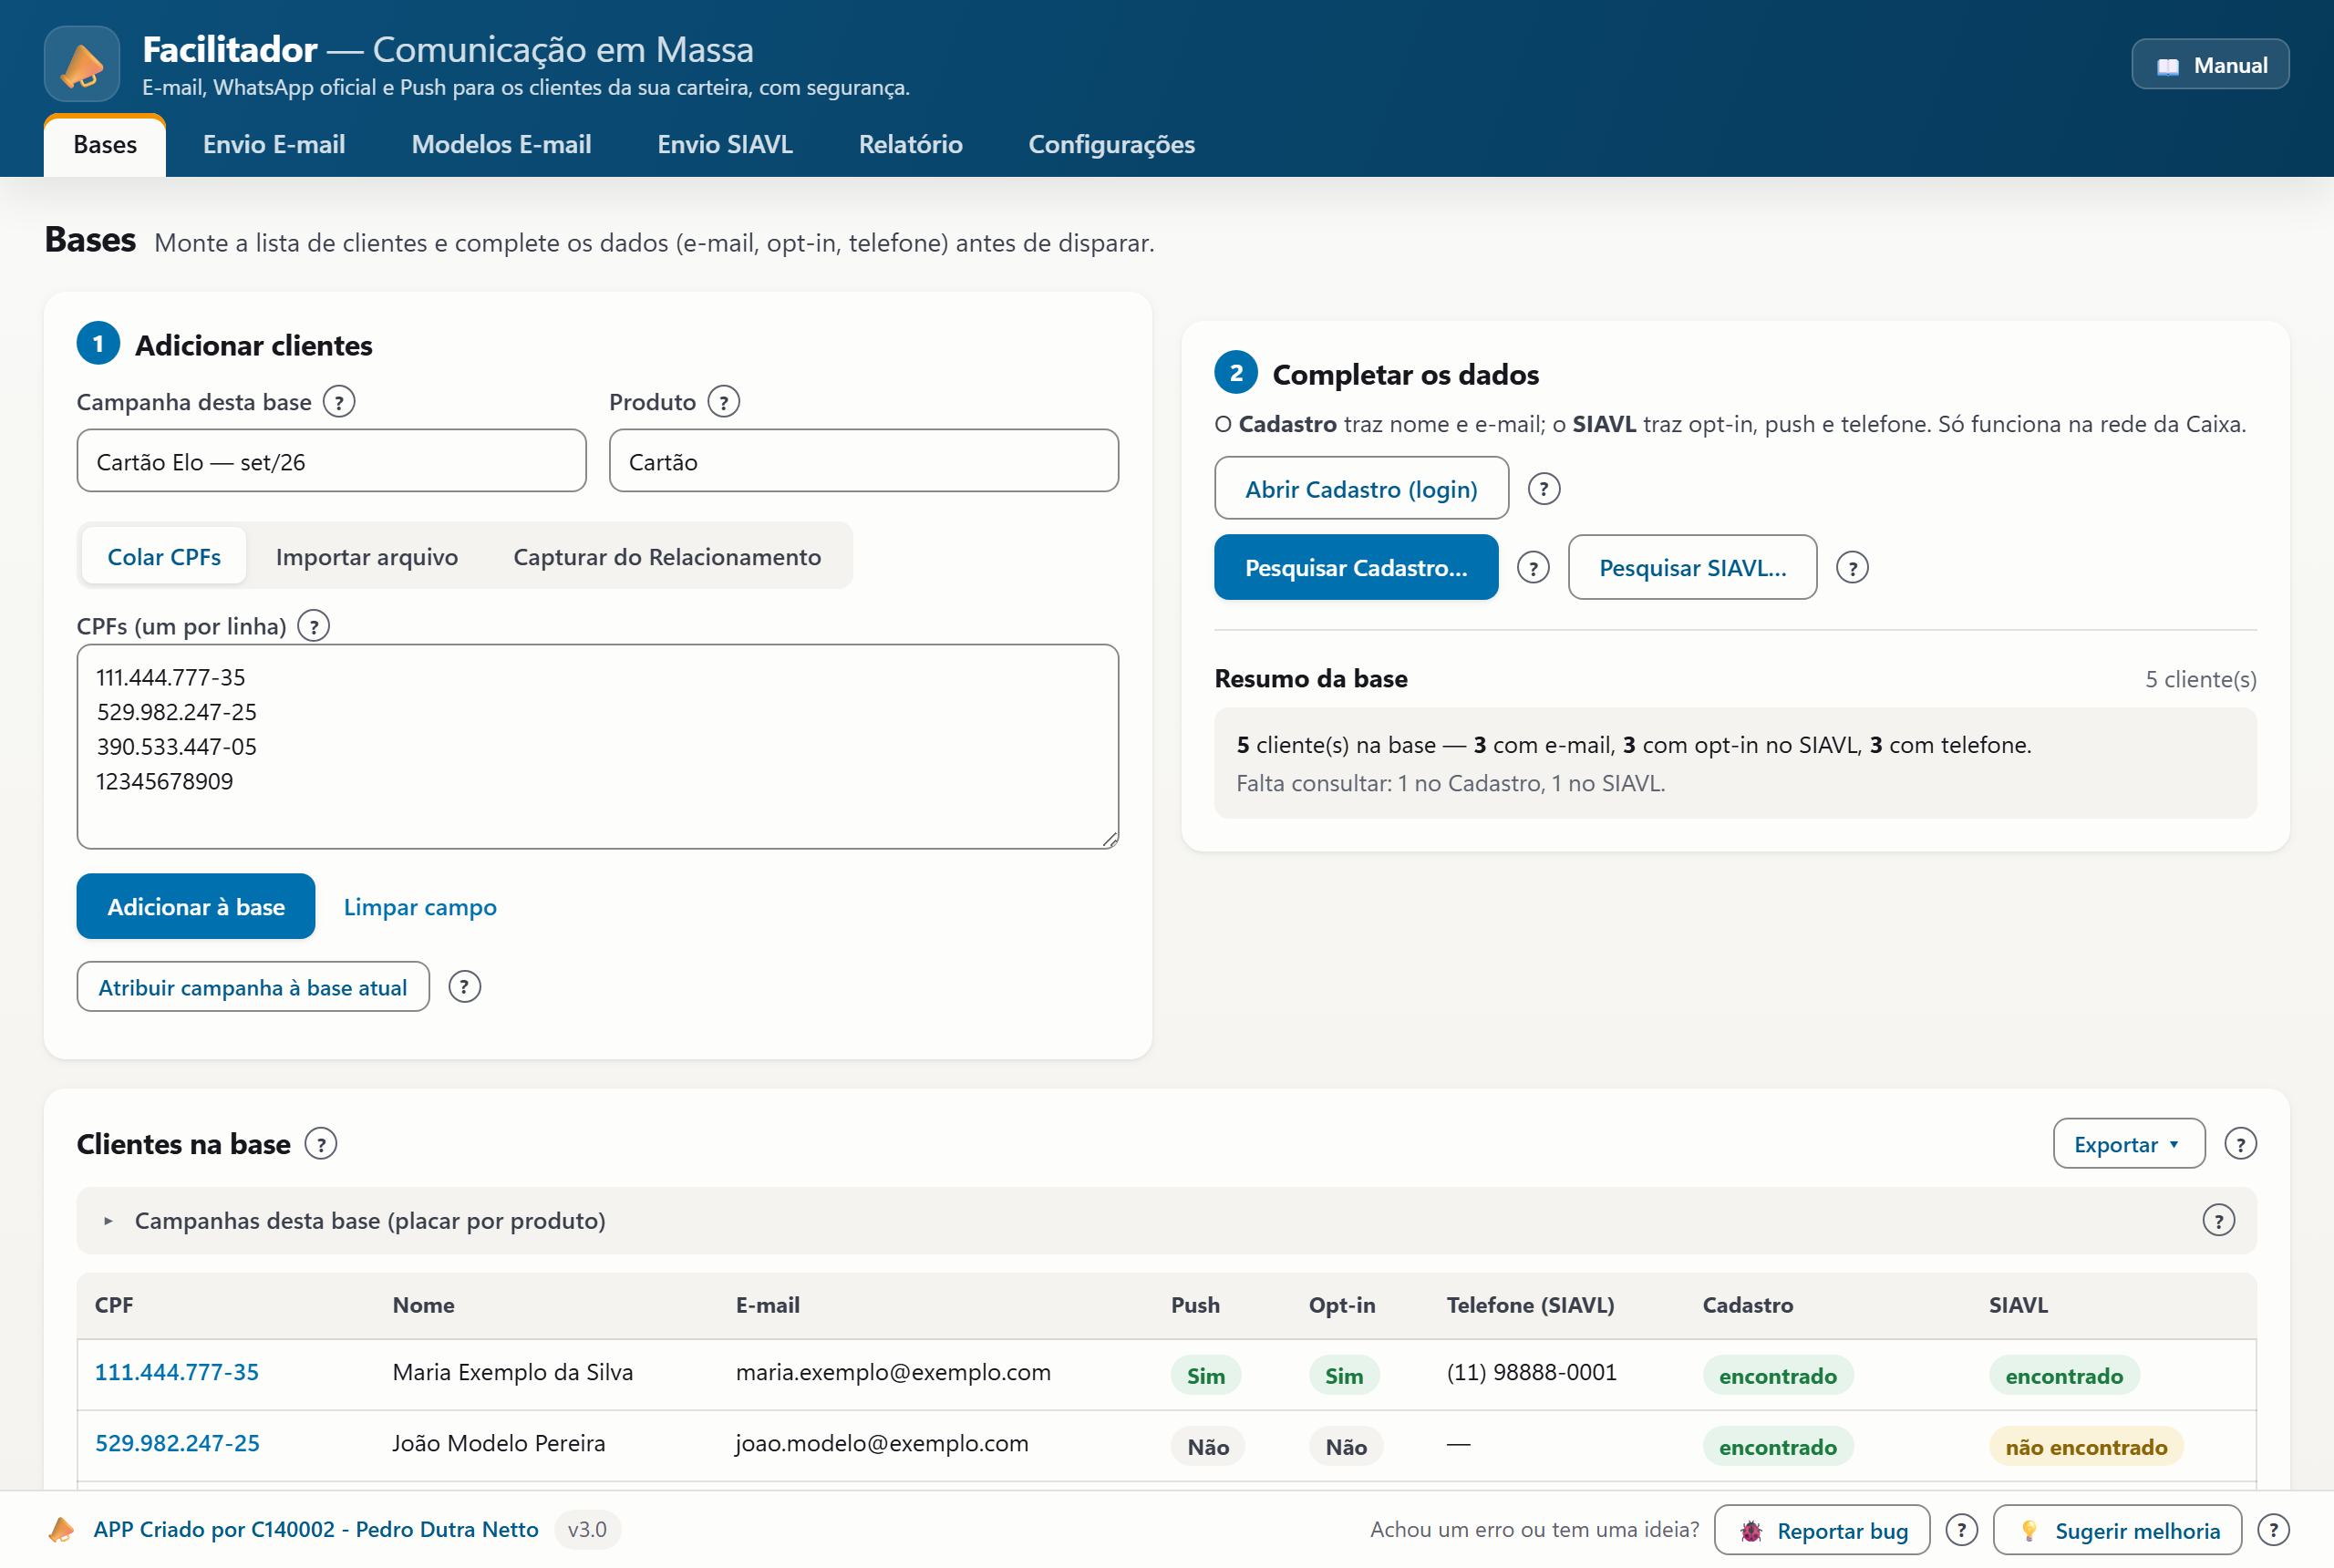Focus the Campanha desta base input field

pos(331,461)
